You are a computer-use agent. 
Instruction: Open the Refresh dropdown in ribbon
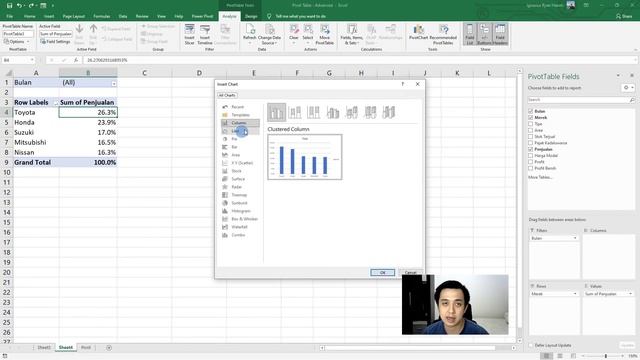pos(249,42)
